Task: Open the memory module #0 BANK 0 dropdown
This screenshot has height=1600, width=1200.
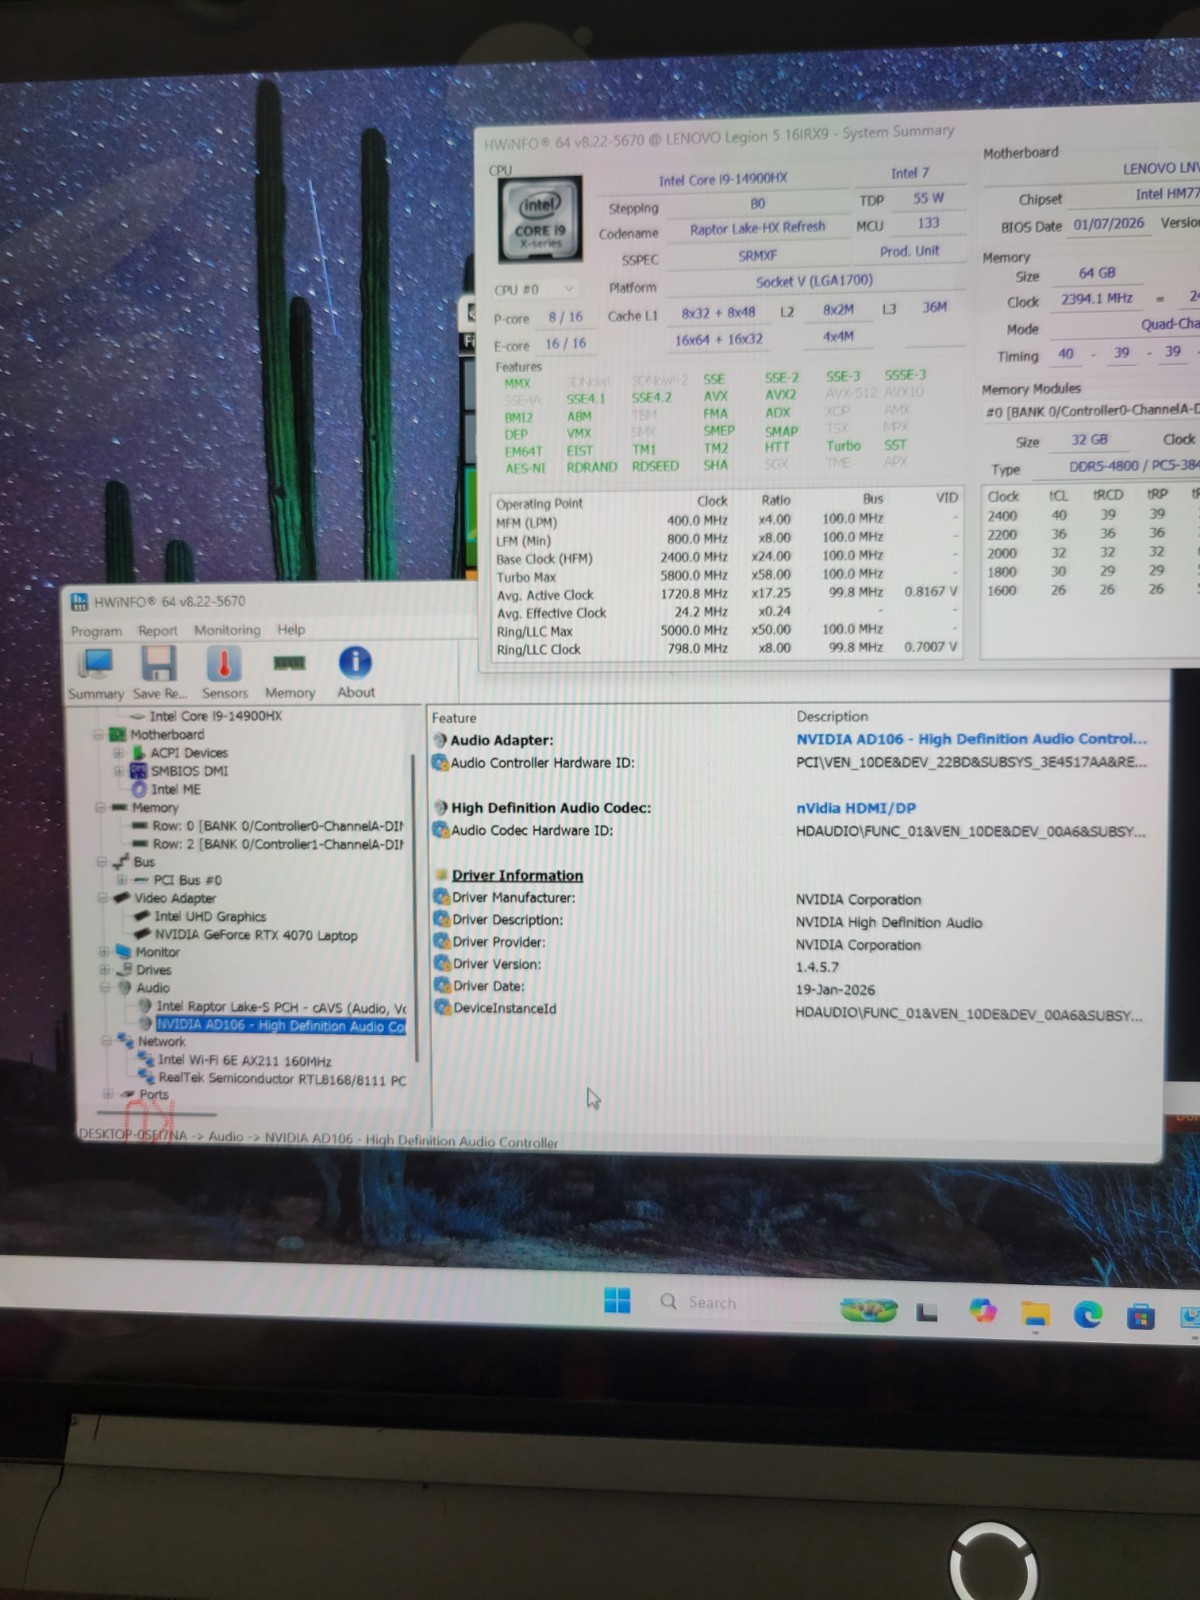Action: (x=1091, y=411)
